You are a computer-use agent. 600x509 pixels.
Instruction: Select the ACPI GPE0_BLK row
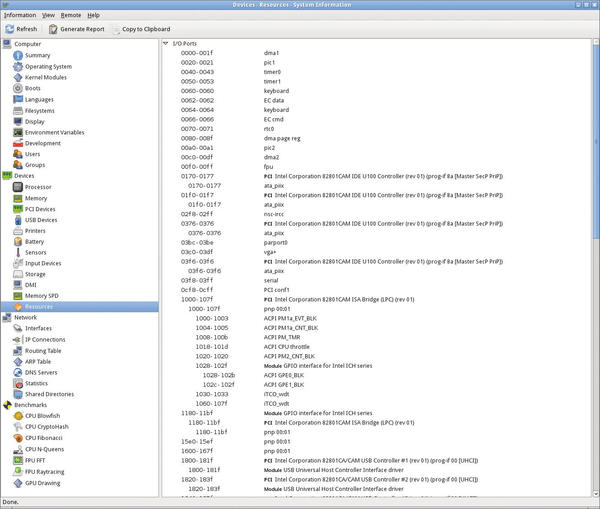point(377,375)
